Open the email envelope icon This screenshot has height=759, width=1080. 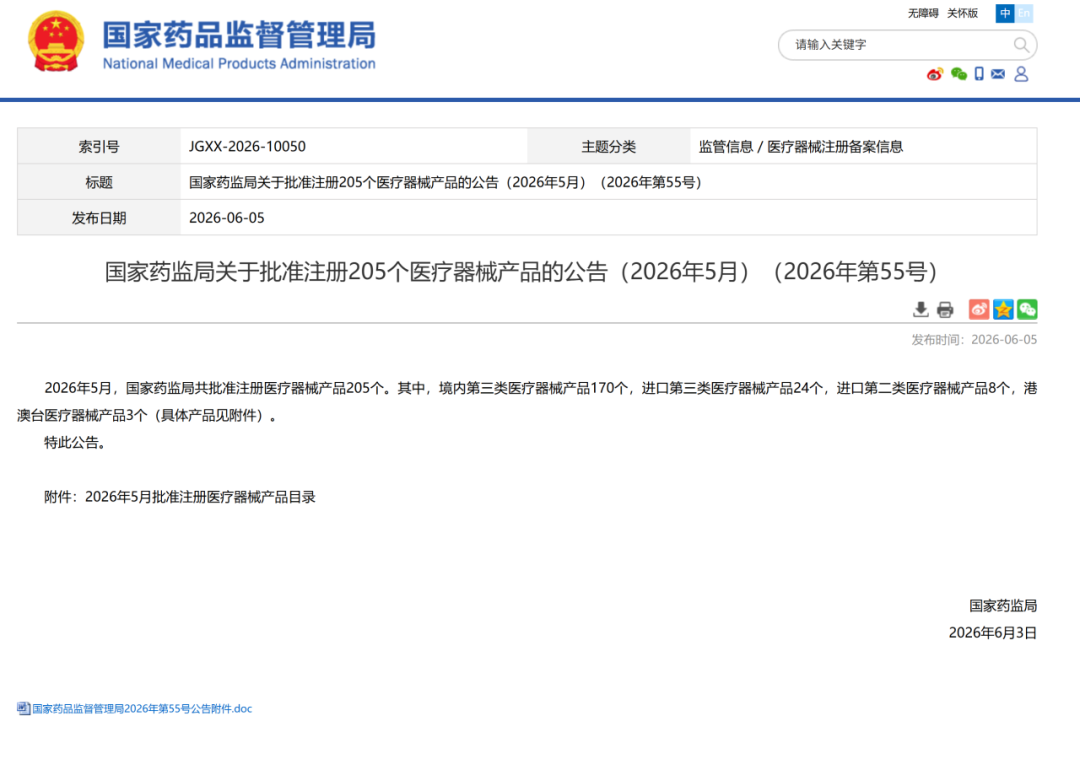tap(998, 74)
